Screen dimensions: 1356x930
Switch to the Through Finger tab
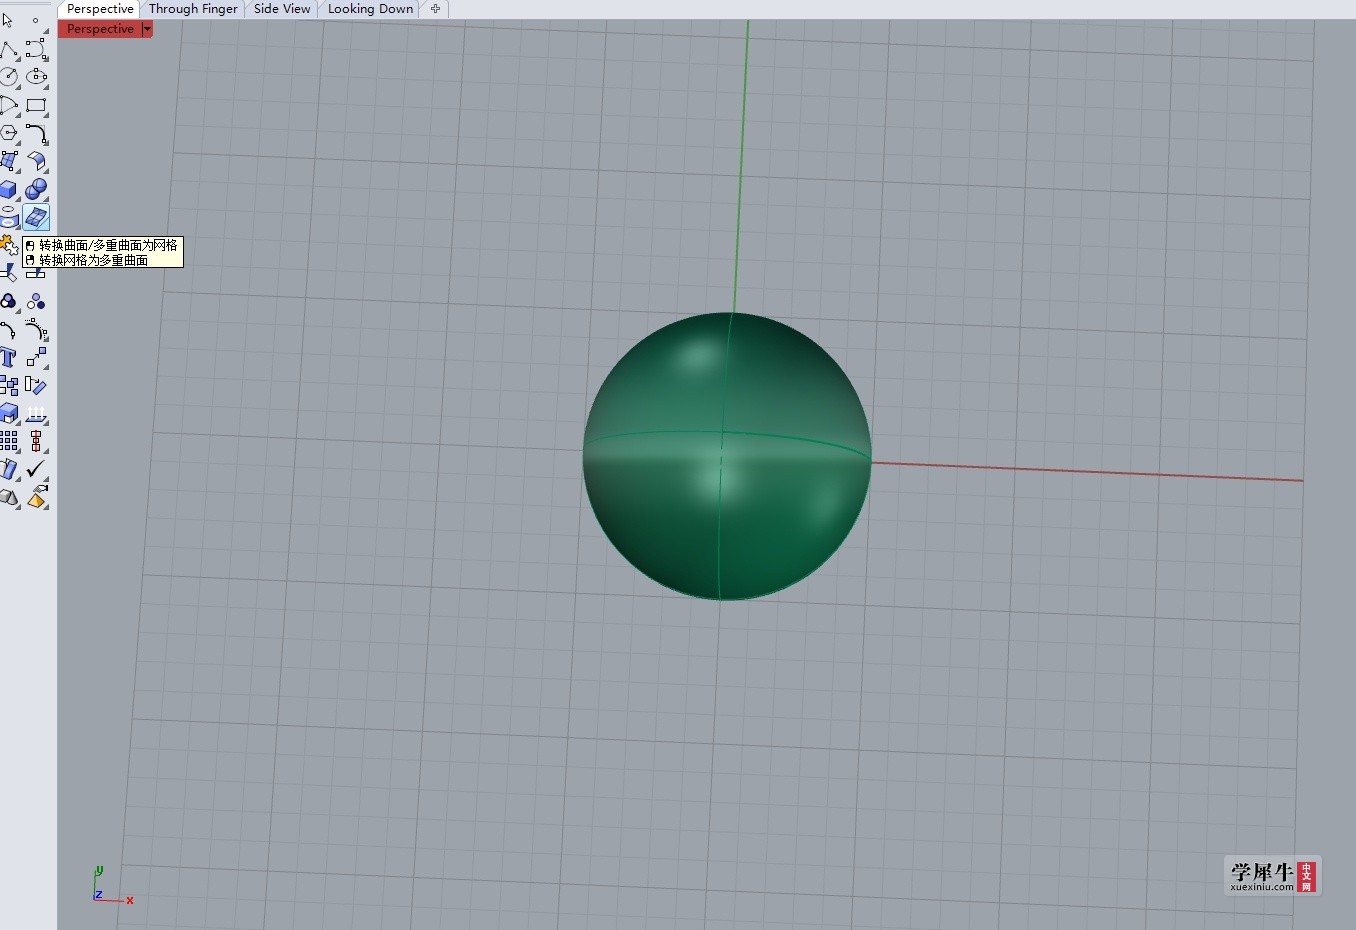pyautogui.click(x=193, y=9)
